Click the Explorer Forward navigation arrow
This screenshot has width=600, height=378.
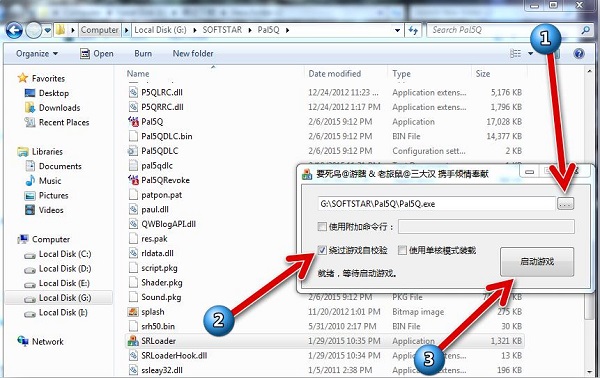[34, 30]
